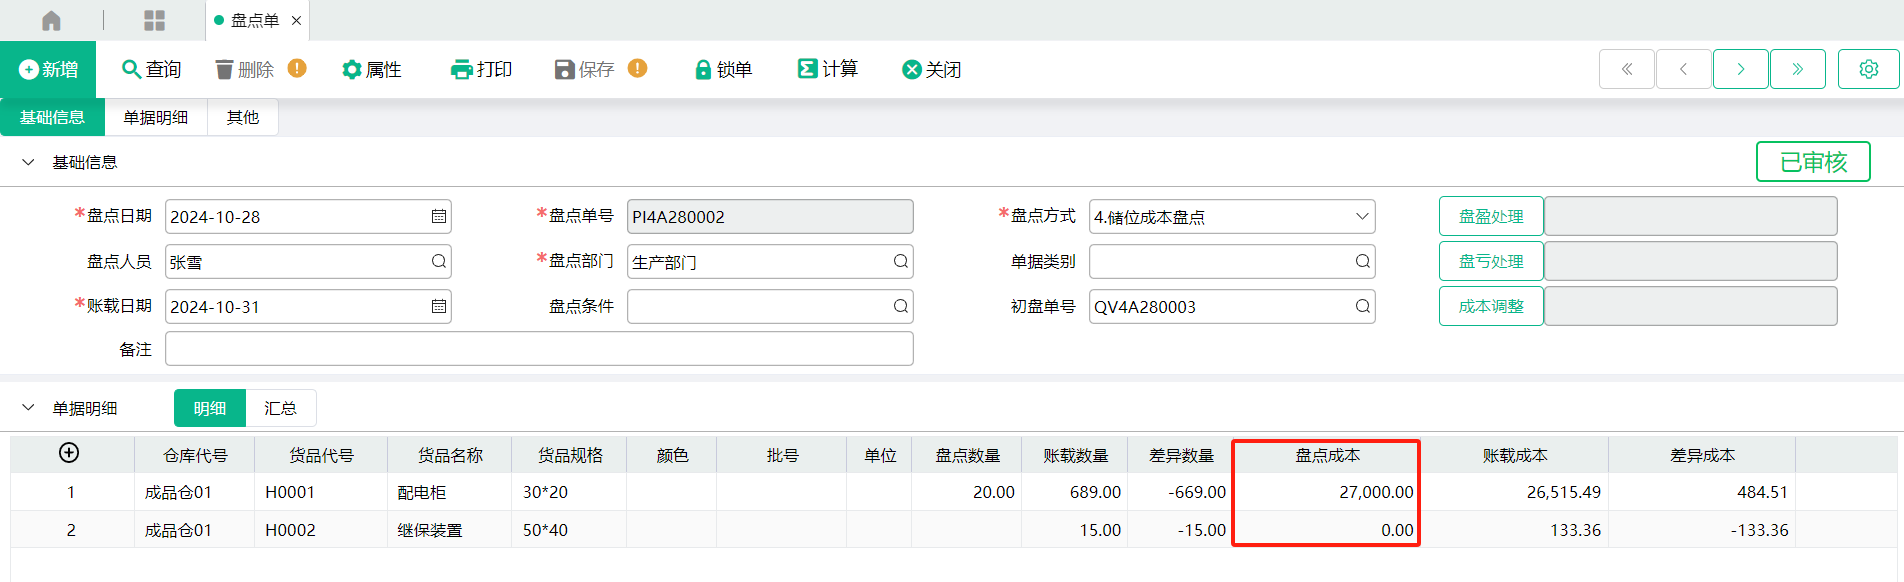
Task: Select the 明细 view toggle
Action: coord(210,408)
